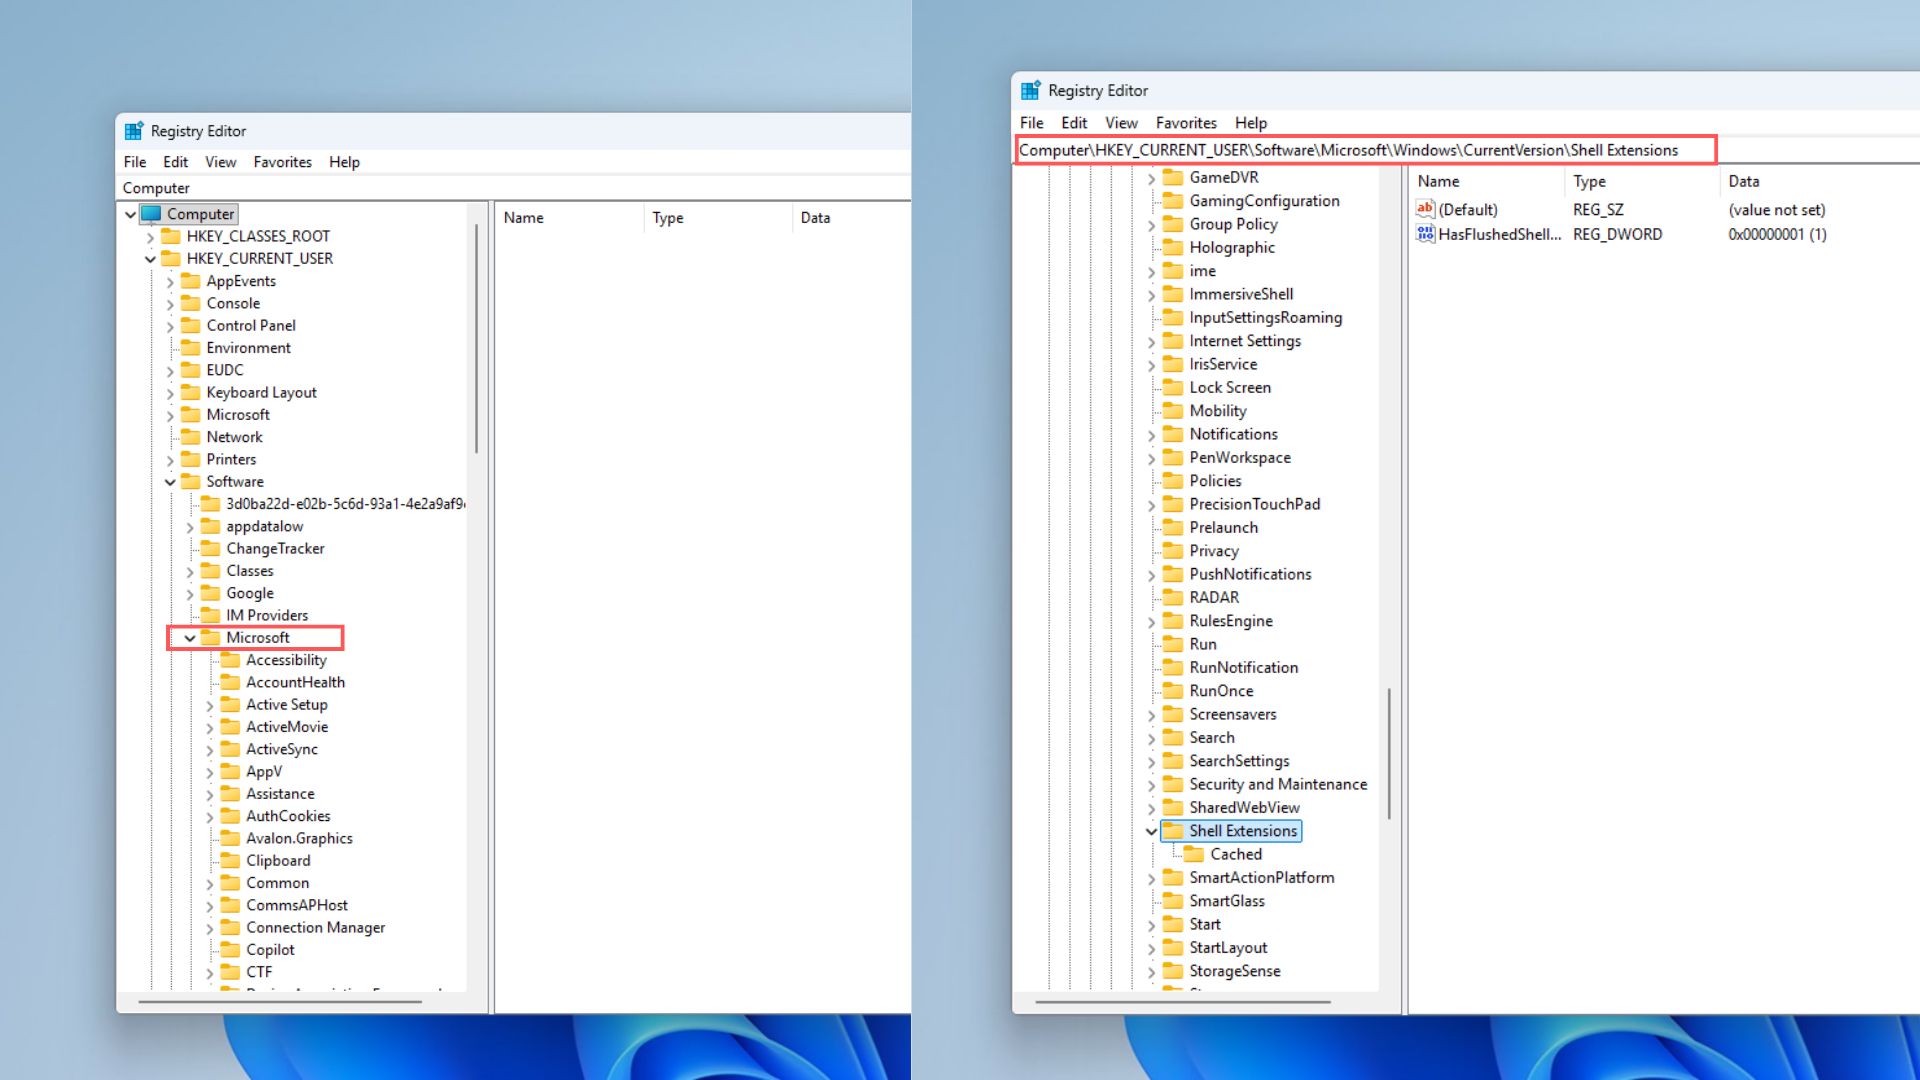Click the (Default) string value icon
1920x1080 pixels.
click(x=1425, y=209)
